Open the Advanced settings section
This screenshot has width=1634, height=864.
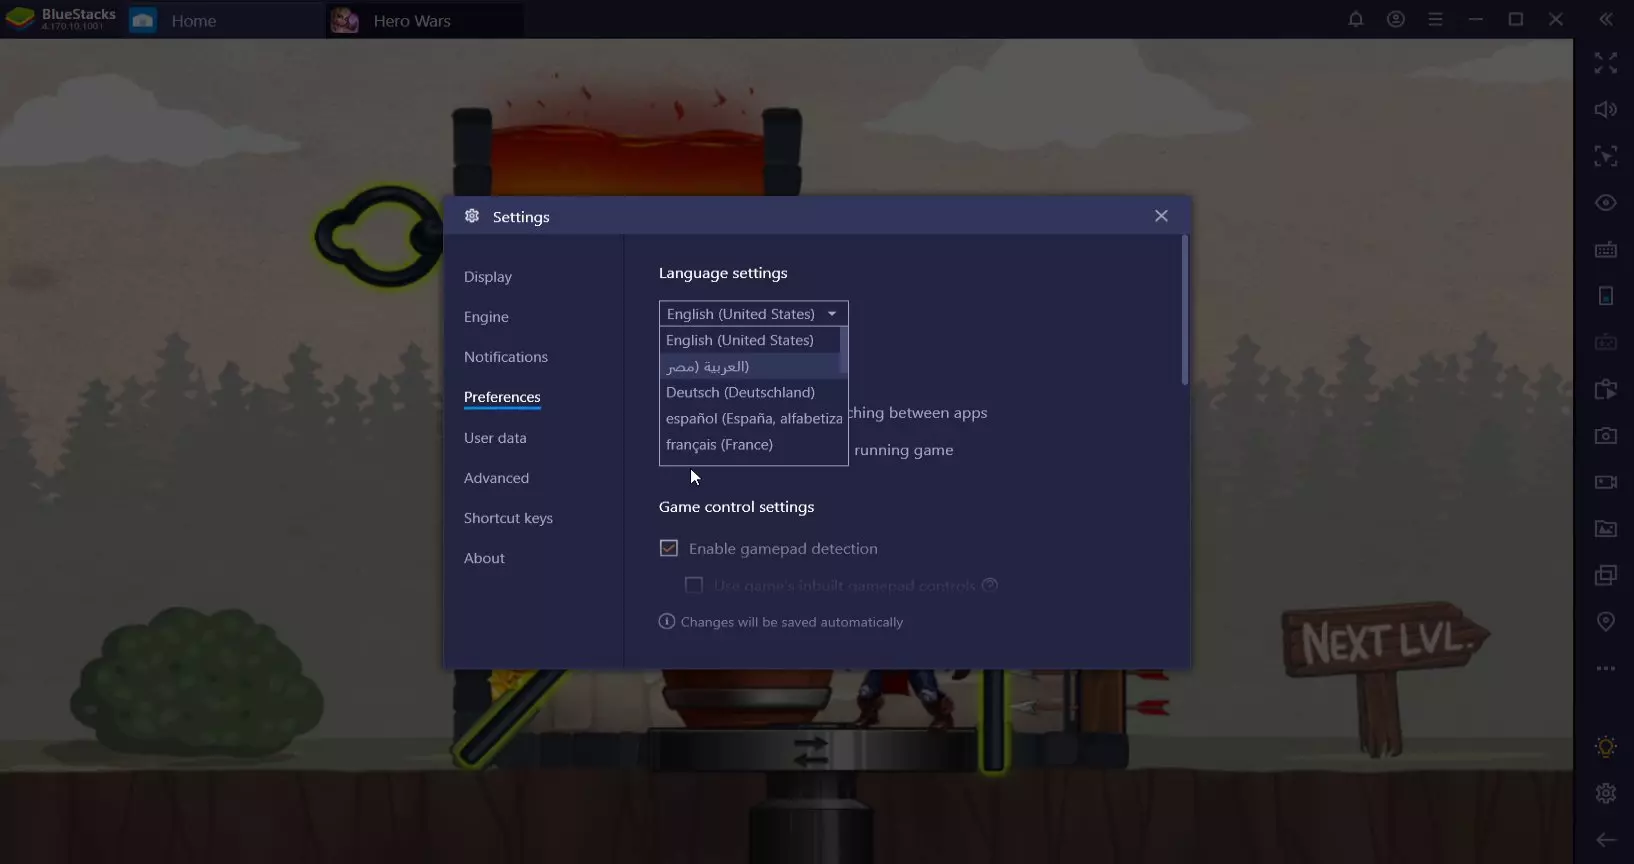pyautogui.click(x=496, y=478)
